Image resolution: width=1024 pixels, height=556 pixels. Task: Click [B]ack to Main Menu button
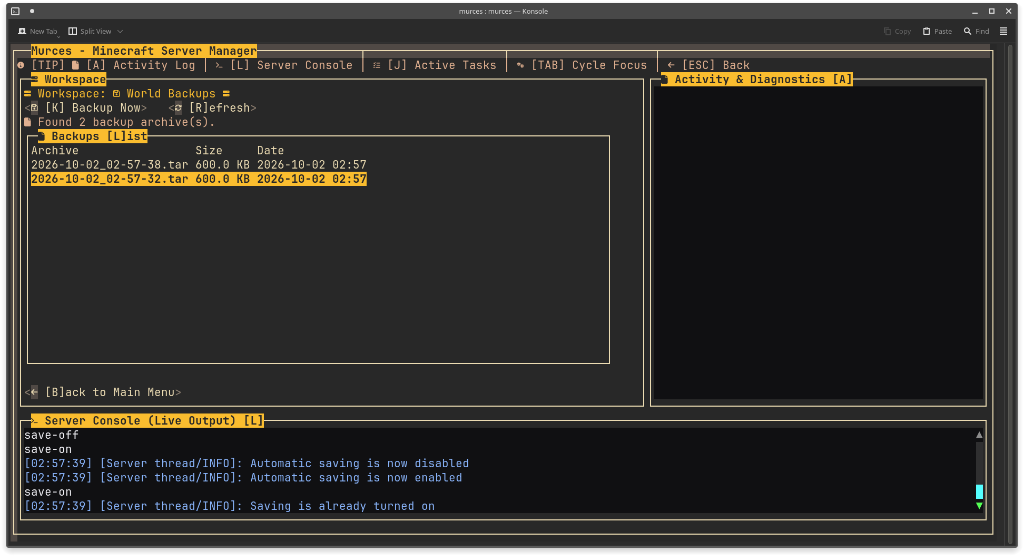pos(103,392)
